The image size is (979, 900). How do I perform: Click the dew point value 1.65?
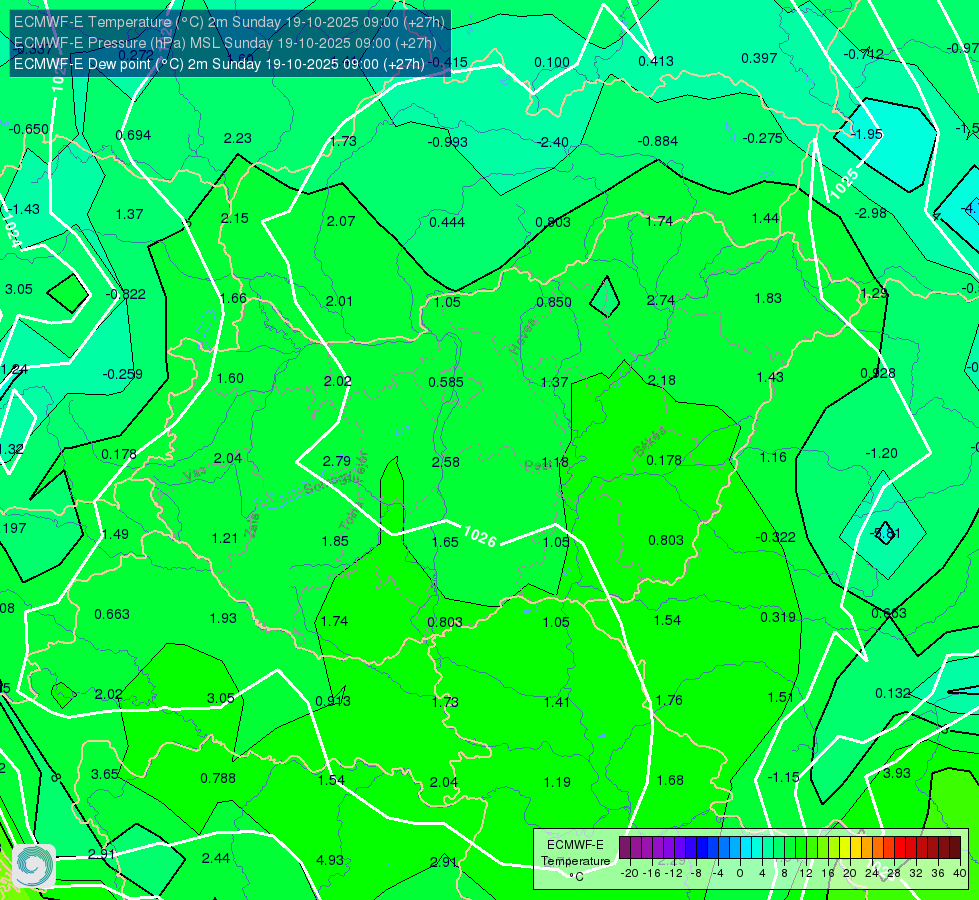coord(445,542)
